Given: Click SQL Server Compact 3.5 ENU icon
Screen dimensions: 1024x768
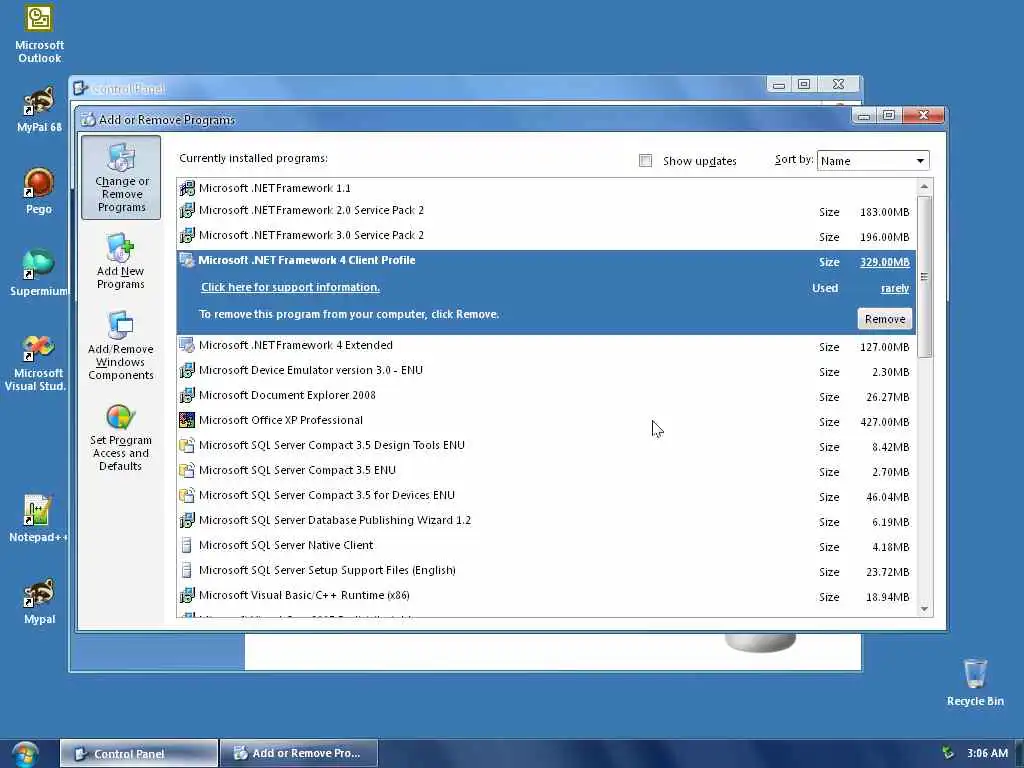Looking at the screenshot, I should pyautogui.click(x=187, y=470).
